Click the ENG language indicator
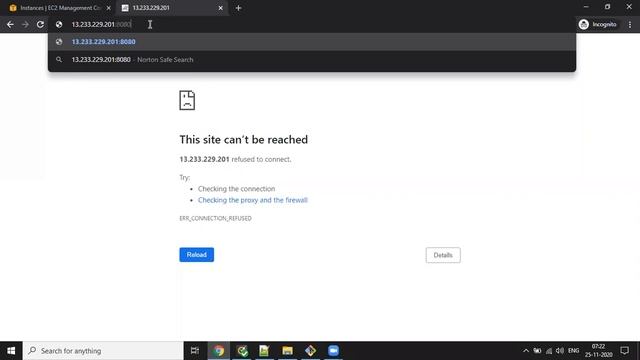This screenshot has width=640, height=360. (573, 351)
